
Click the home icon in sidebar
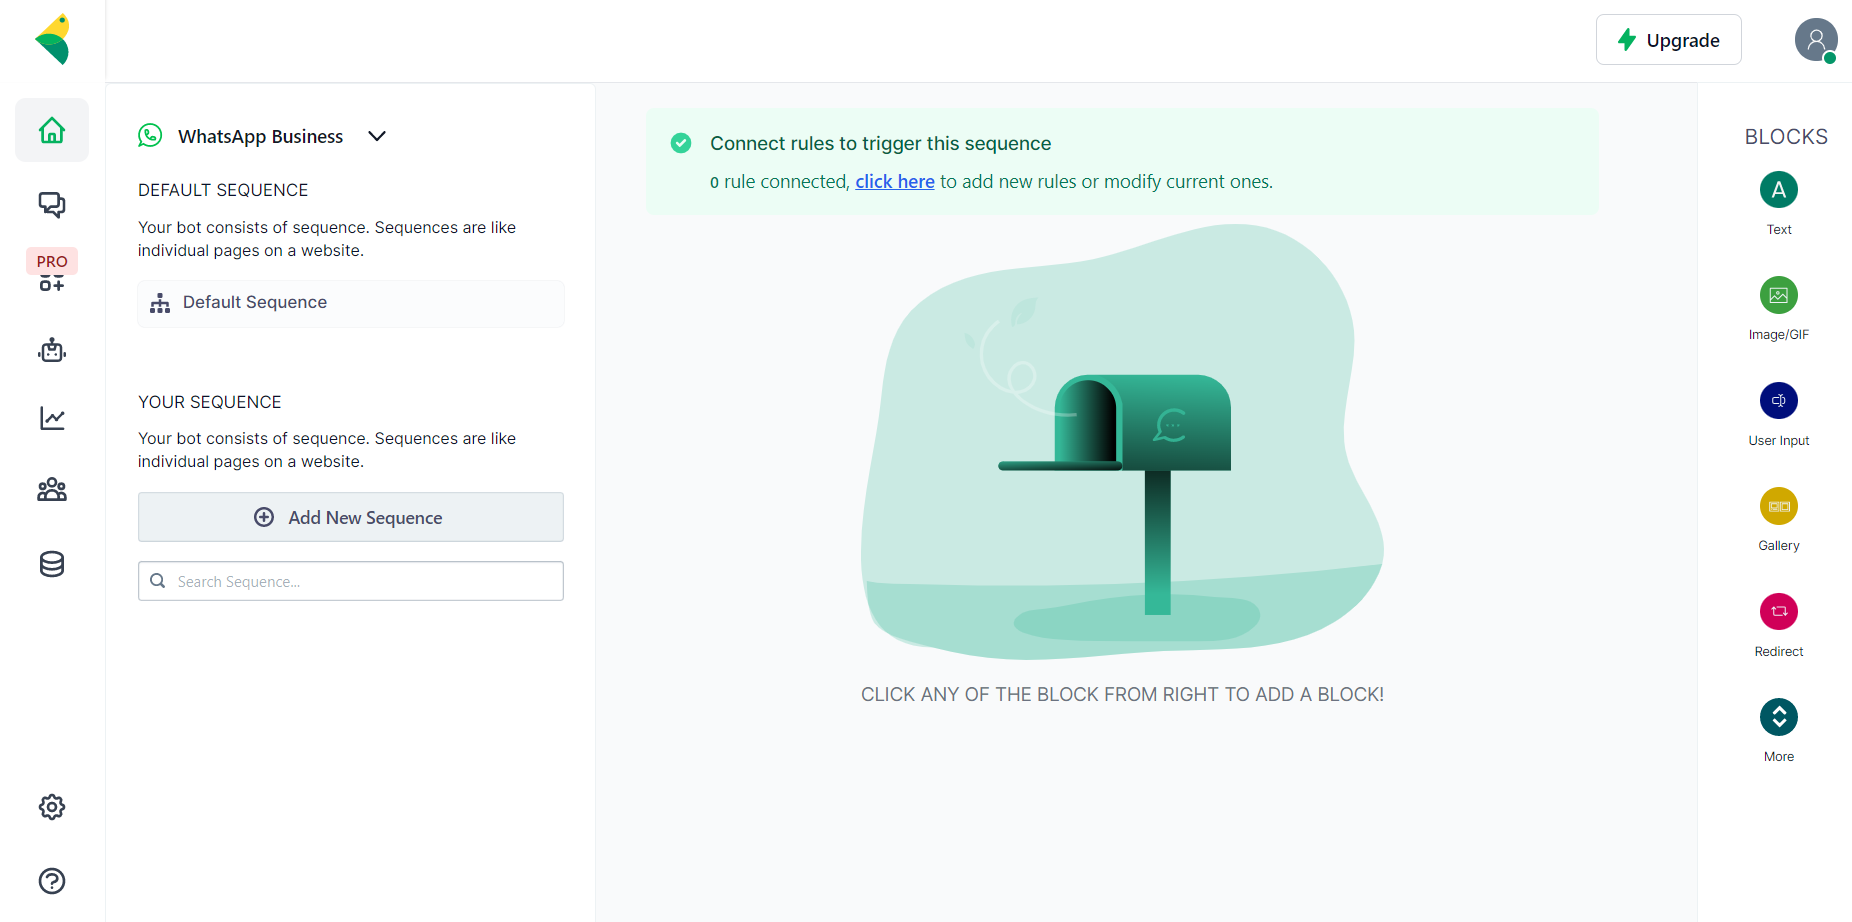[52, 130]
